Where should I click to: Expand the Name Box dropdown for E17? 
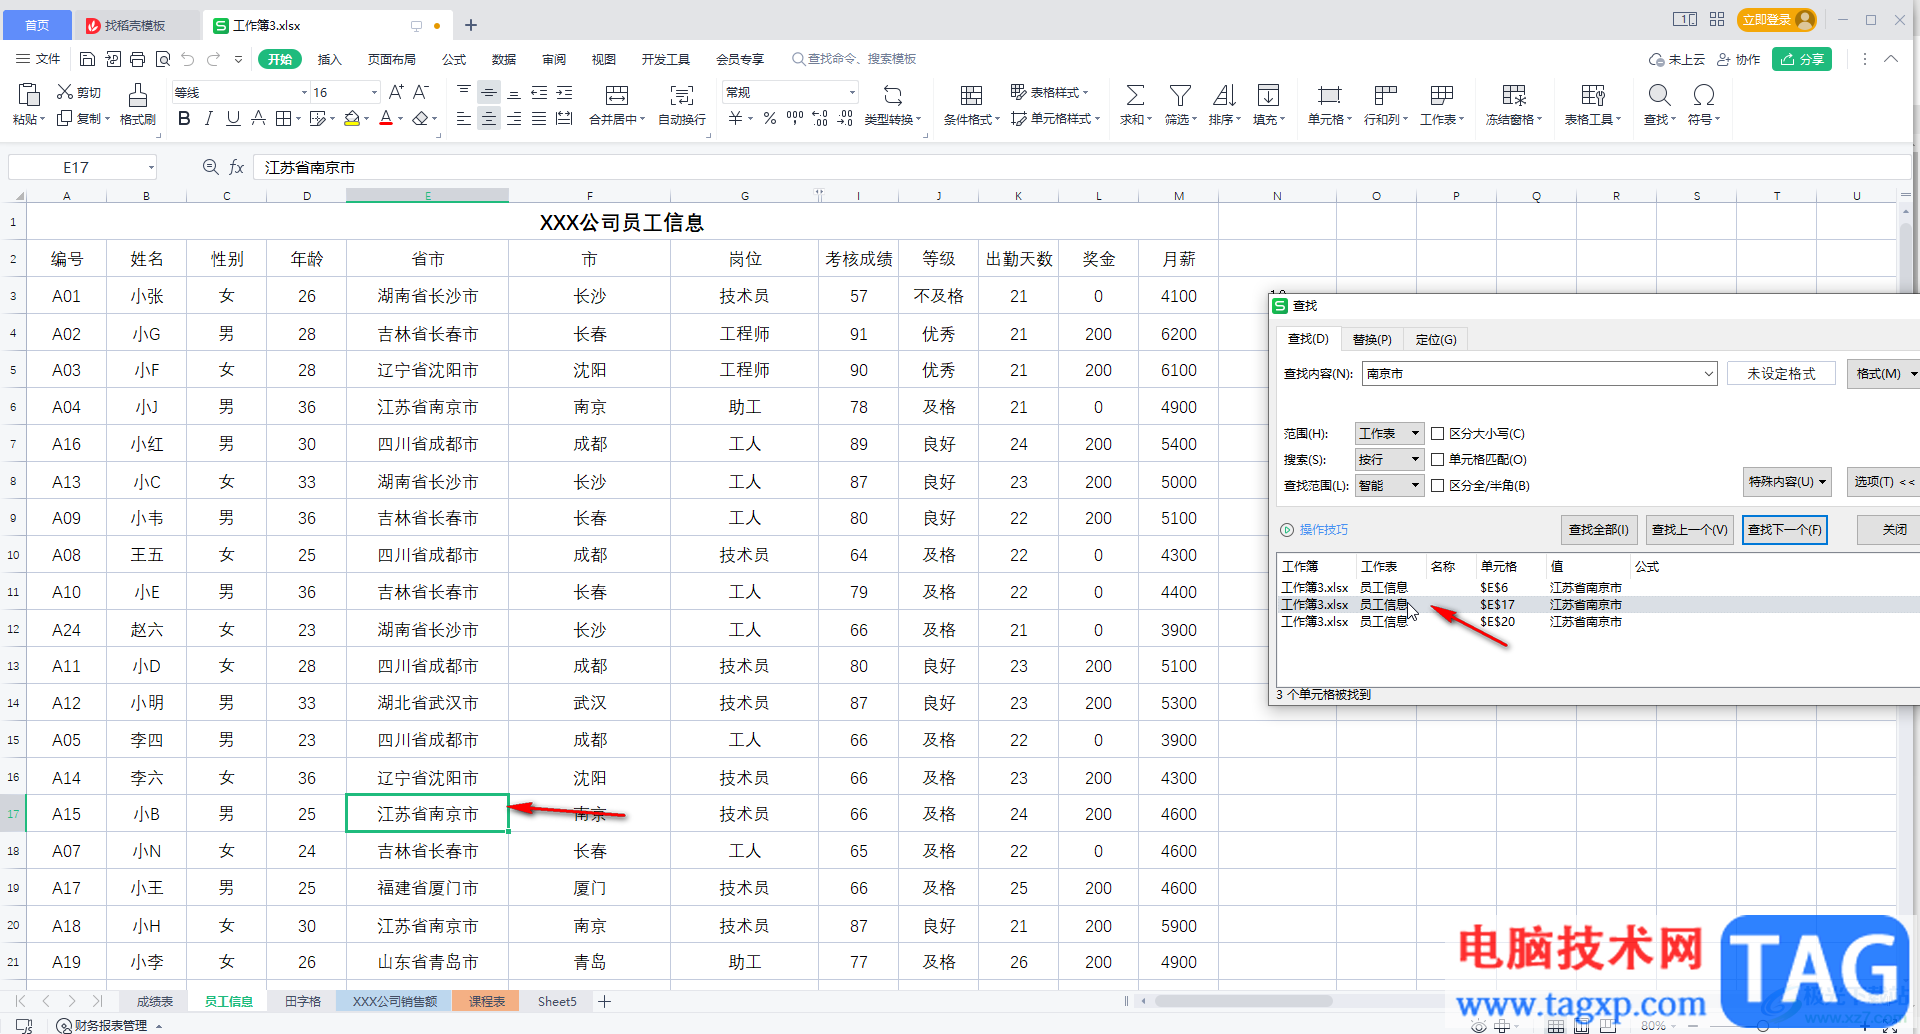click(x=151, y=167)
